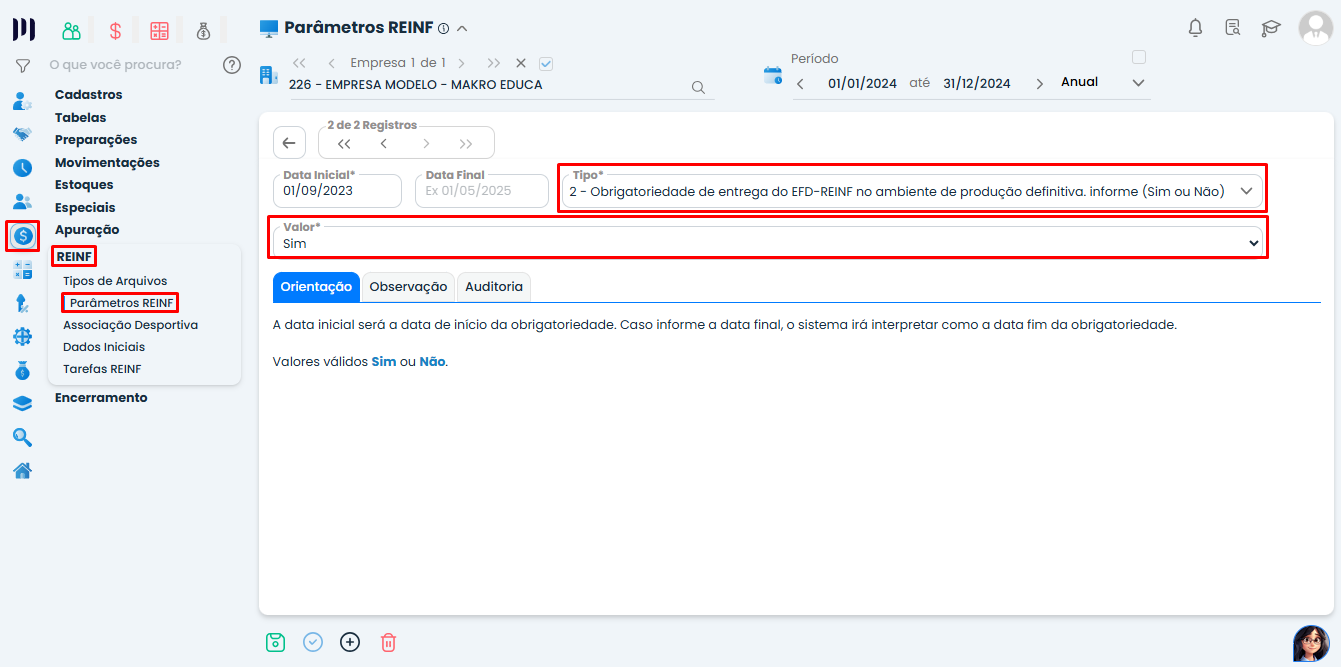
Task: Open the Especiais menu
Action: click(85, 208)
